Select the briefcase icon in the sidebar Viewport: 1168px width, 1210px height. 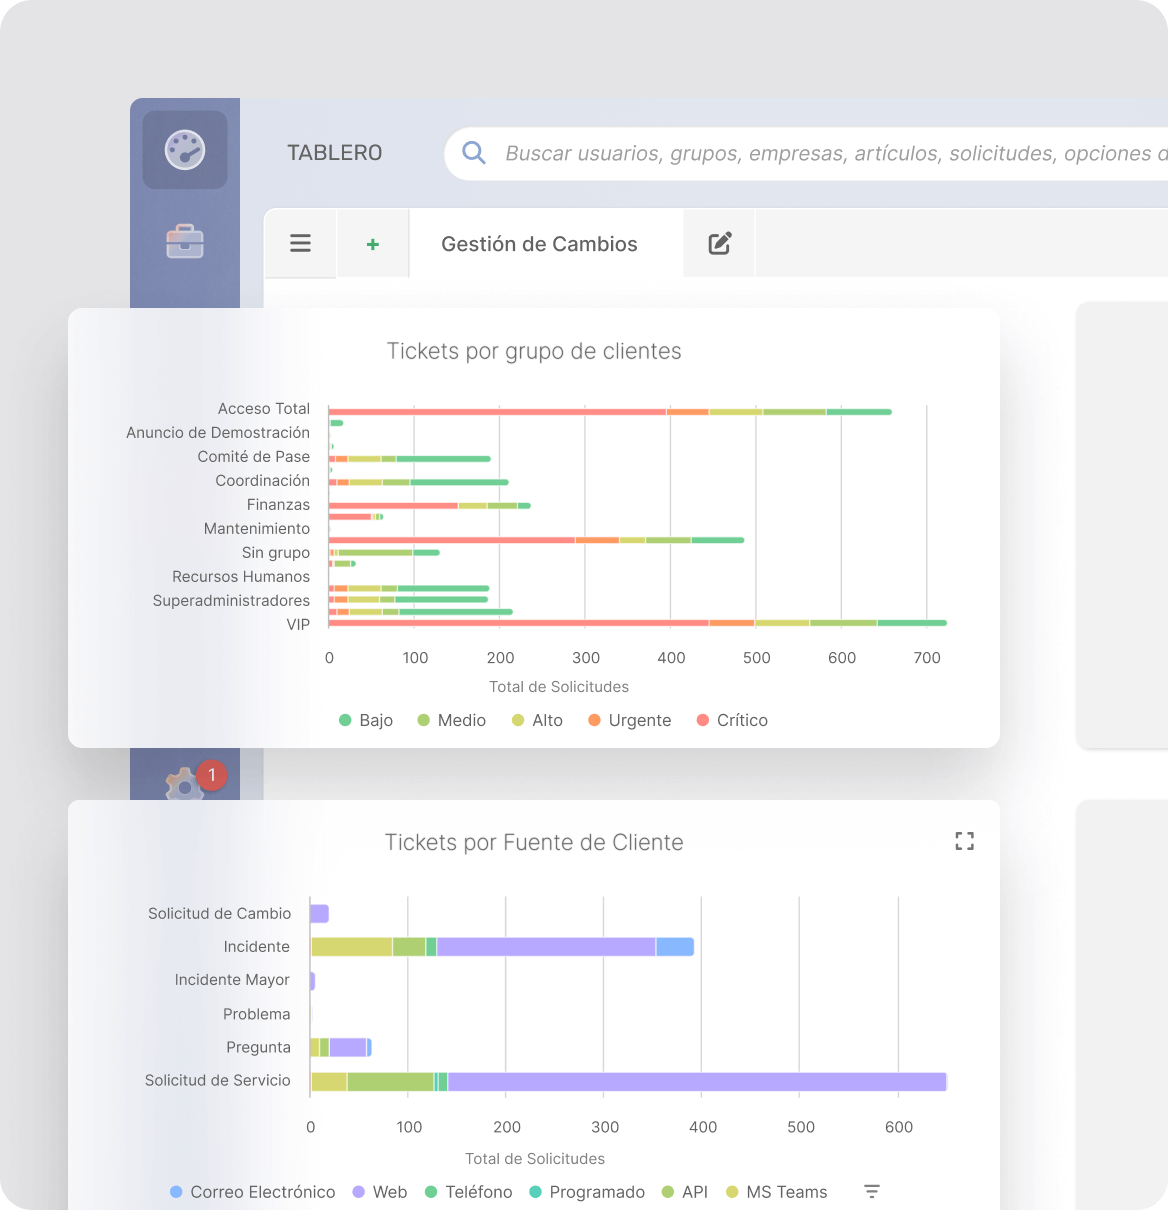point(184,240)
